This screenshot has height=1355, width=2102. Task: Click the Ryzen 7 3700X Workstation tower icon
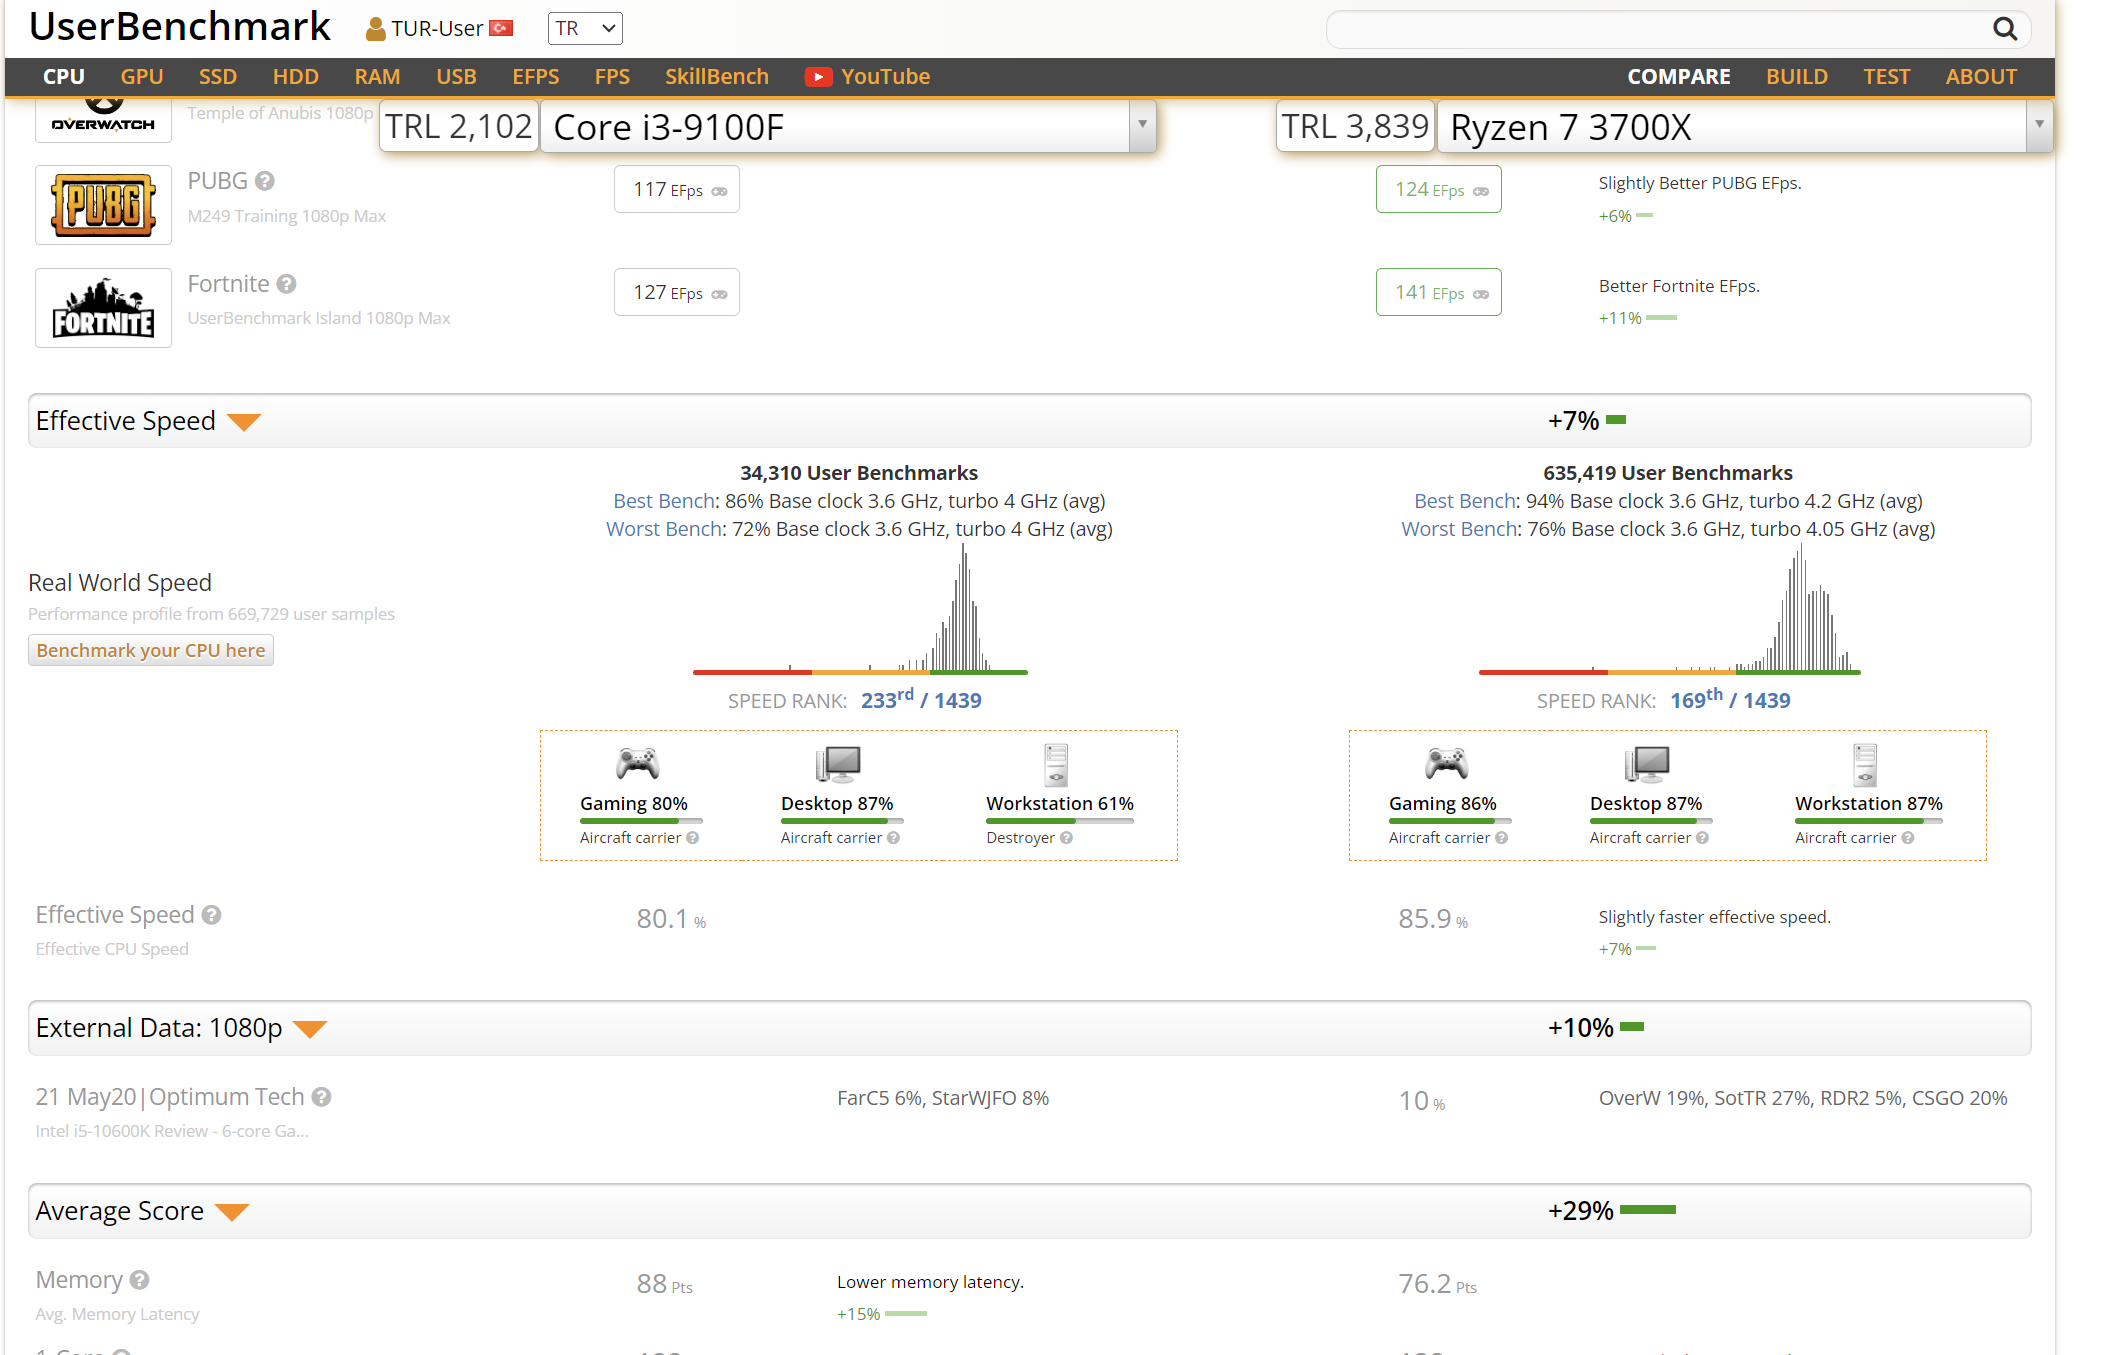click(1866, 765)
